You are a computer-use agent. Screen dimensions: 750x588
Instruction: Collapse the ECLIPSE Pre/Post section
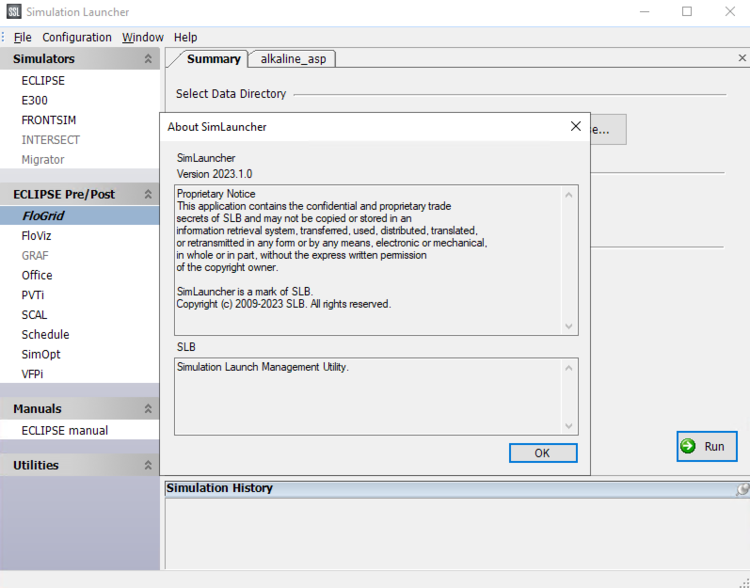[148, 194]
